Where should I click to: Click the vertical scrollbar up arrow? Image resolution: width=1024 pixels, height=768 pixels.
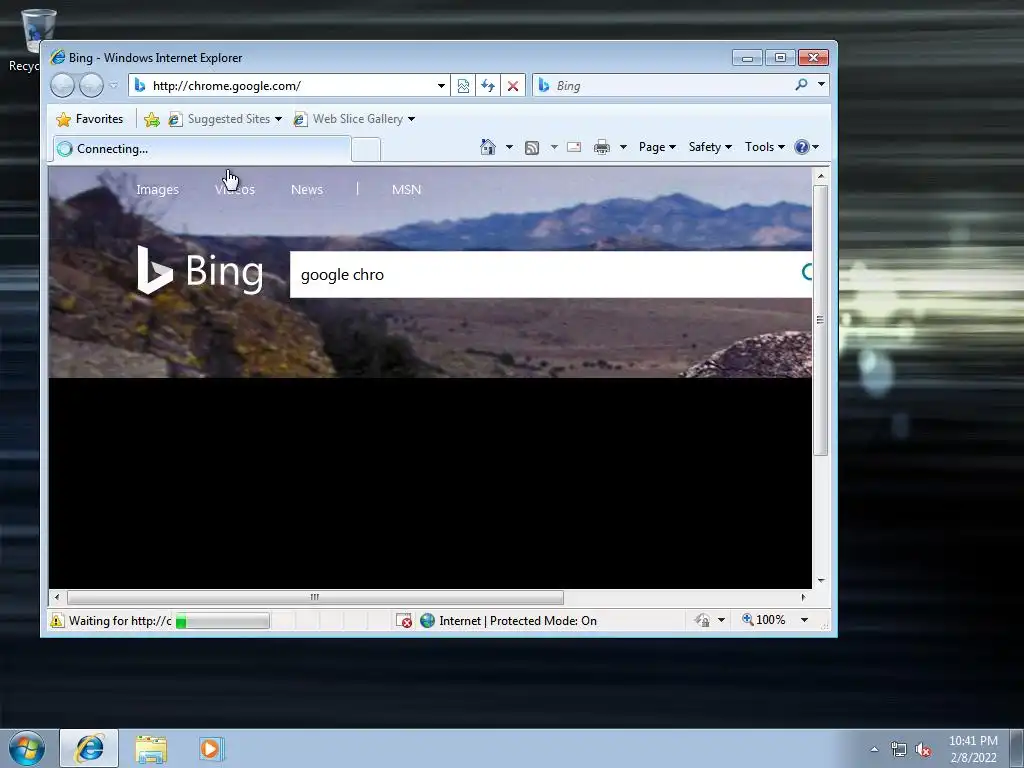821,176
